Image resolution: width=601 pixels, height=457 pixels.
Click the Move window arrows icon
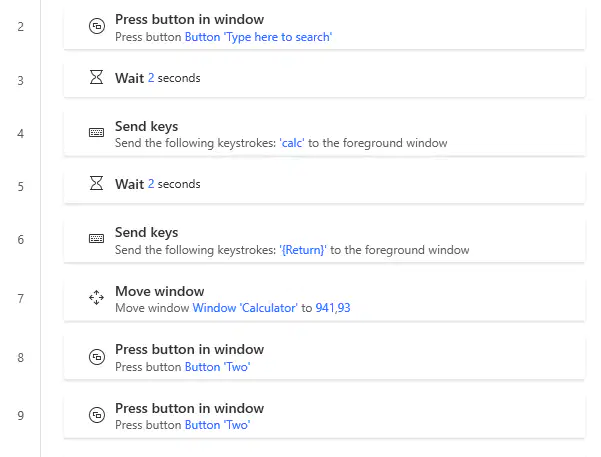point(96,298)
